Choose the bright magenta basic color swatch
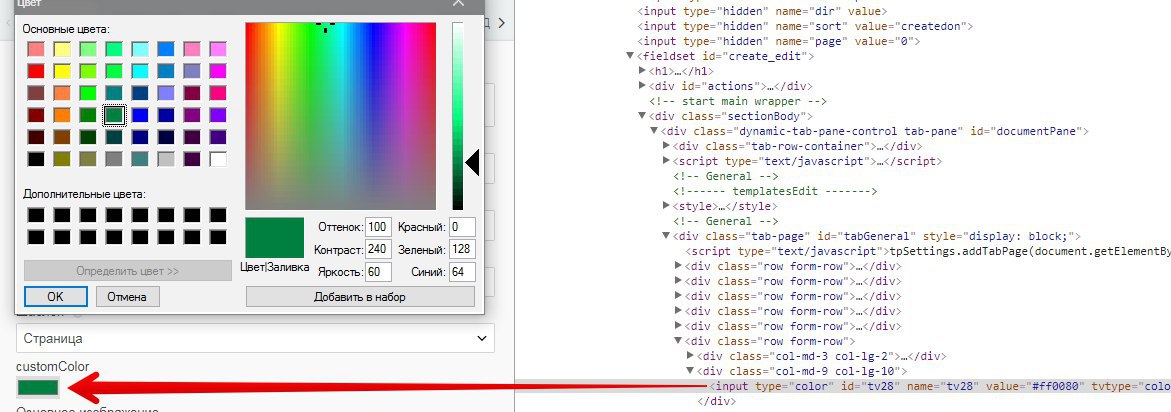The height and width of the screenshot is (412, 1171). pyautogui.click(x=218, y=71)
